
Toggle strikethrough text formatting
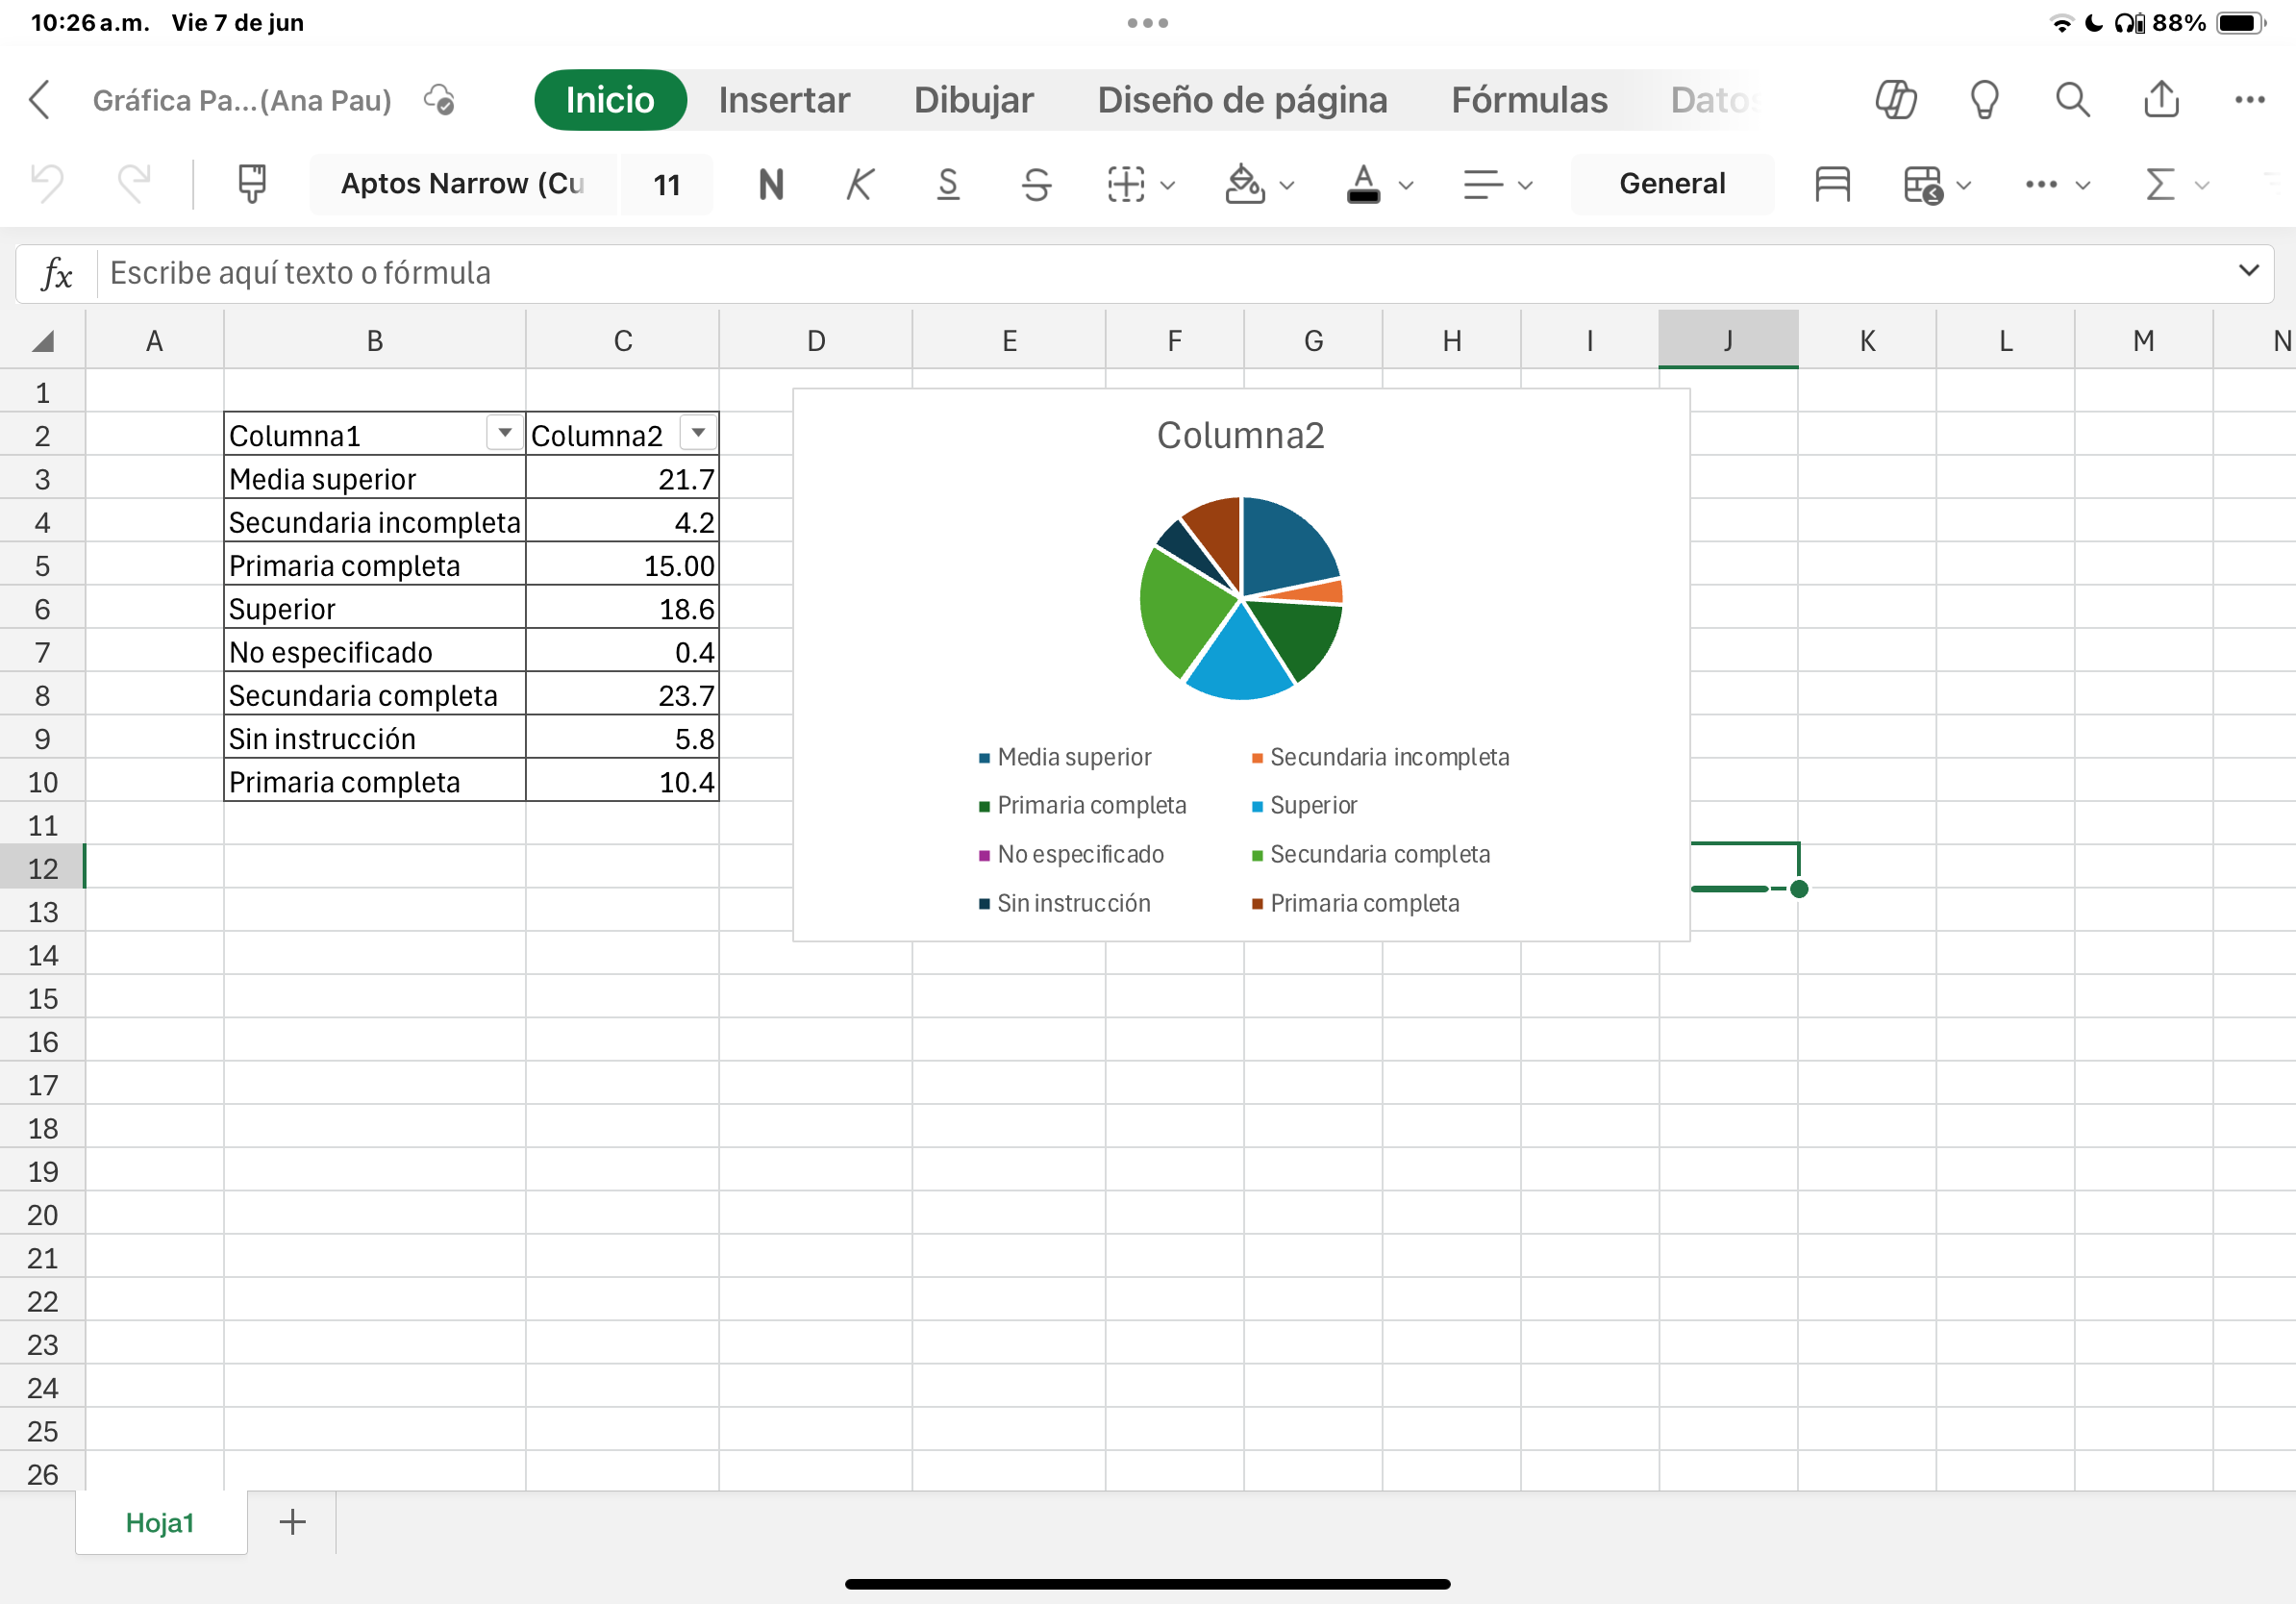1036,184
